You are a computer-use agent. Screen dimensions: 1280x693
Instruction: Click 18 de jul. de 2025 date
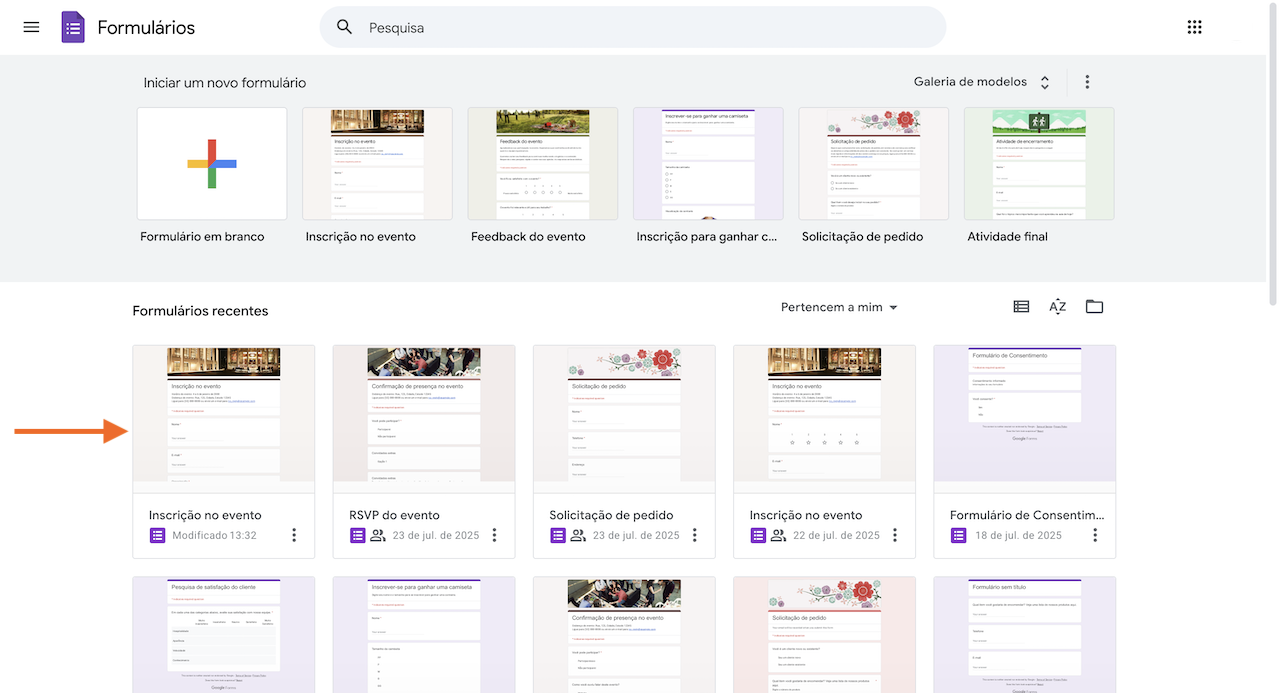1017,535
